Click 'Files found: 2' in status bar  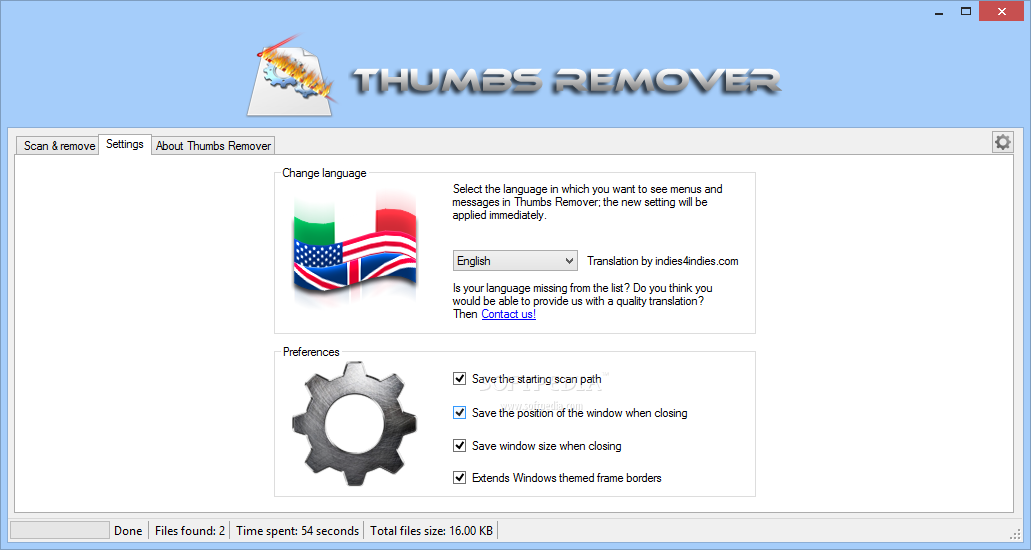[x=190, y=531]
